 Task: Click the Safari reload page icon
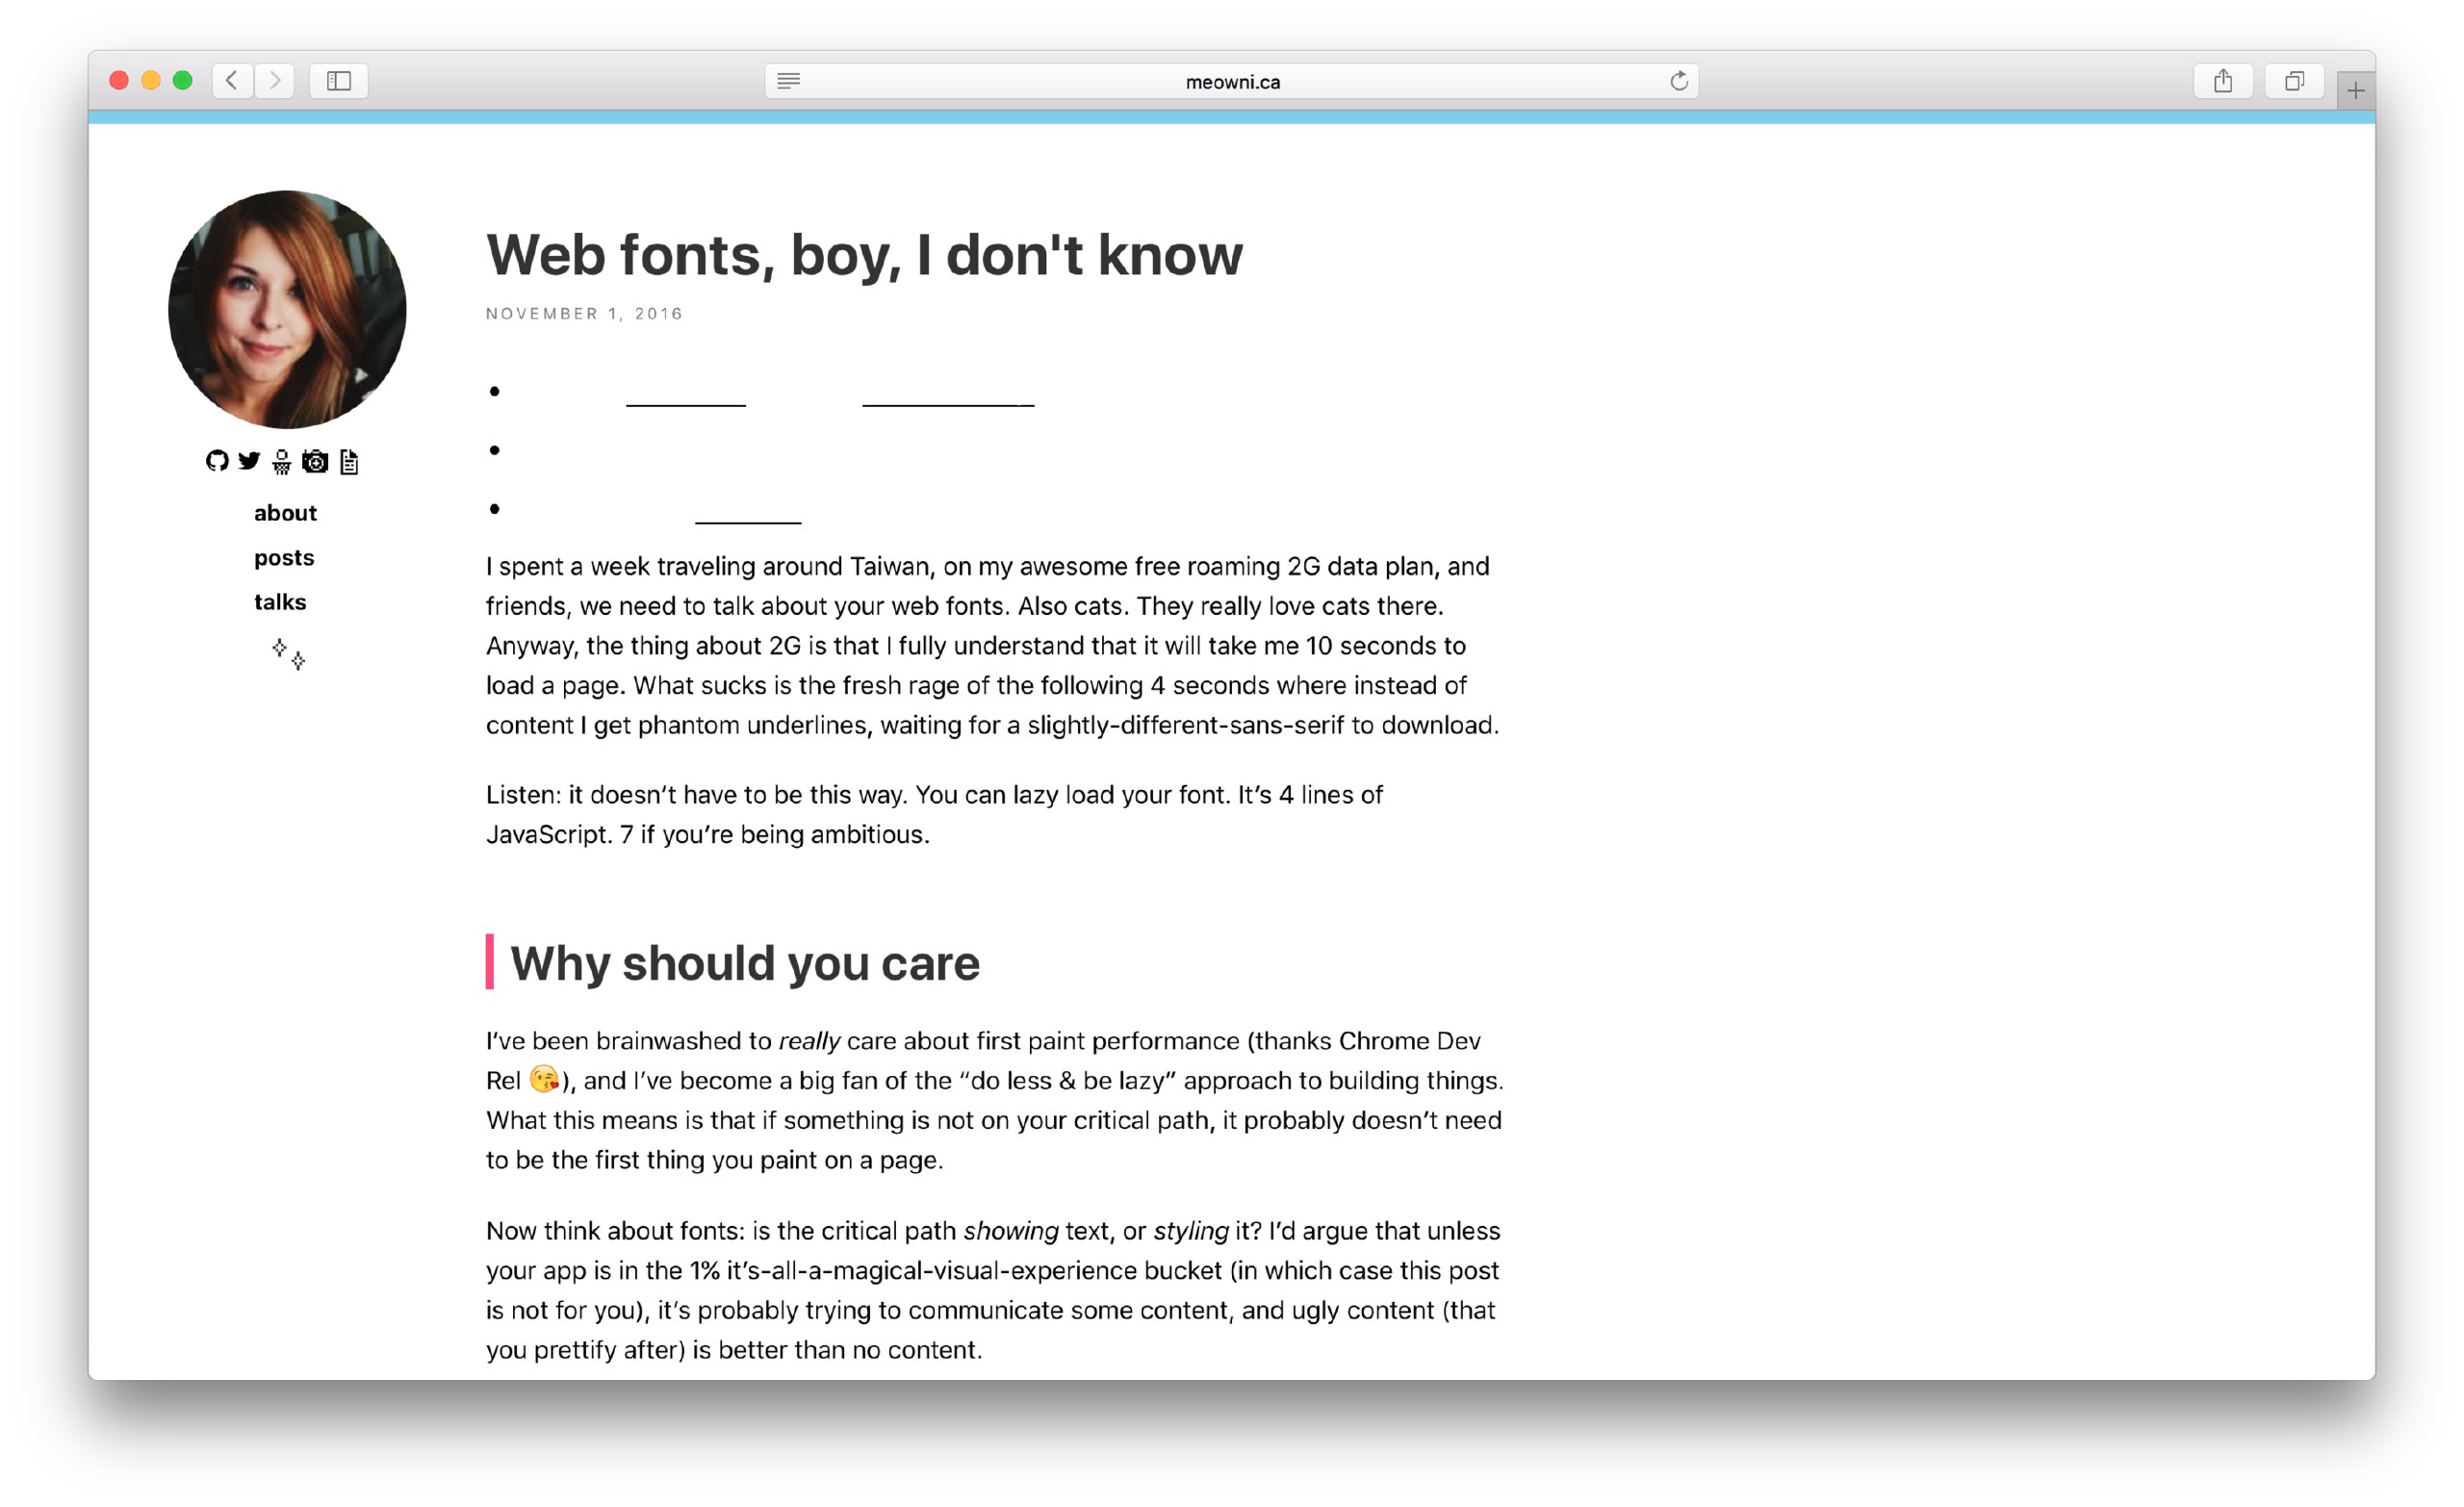[x=1679, y=81]
